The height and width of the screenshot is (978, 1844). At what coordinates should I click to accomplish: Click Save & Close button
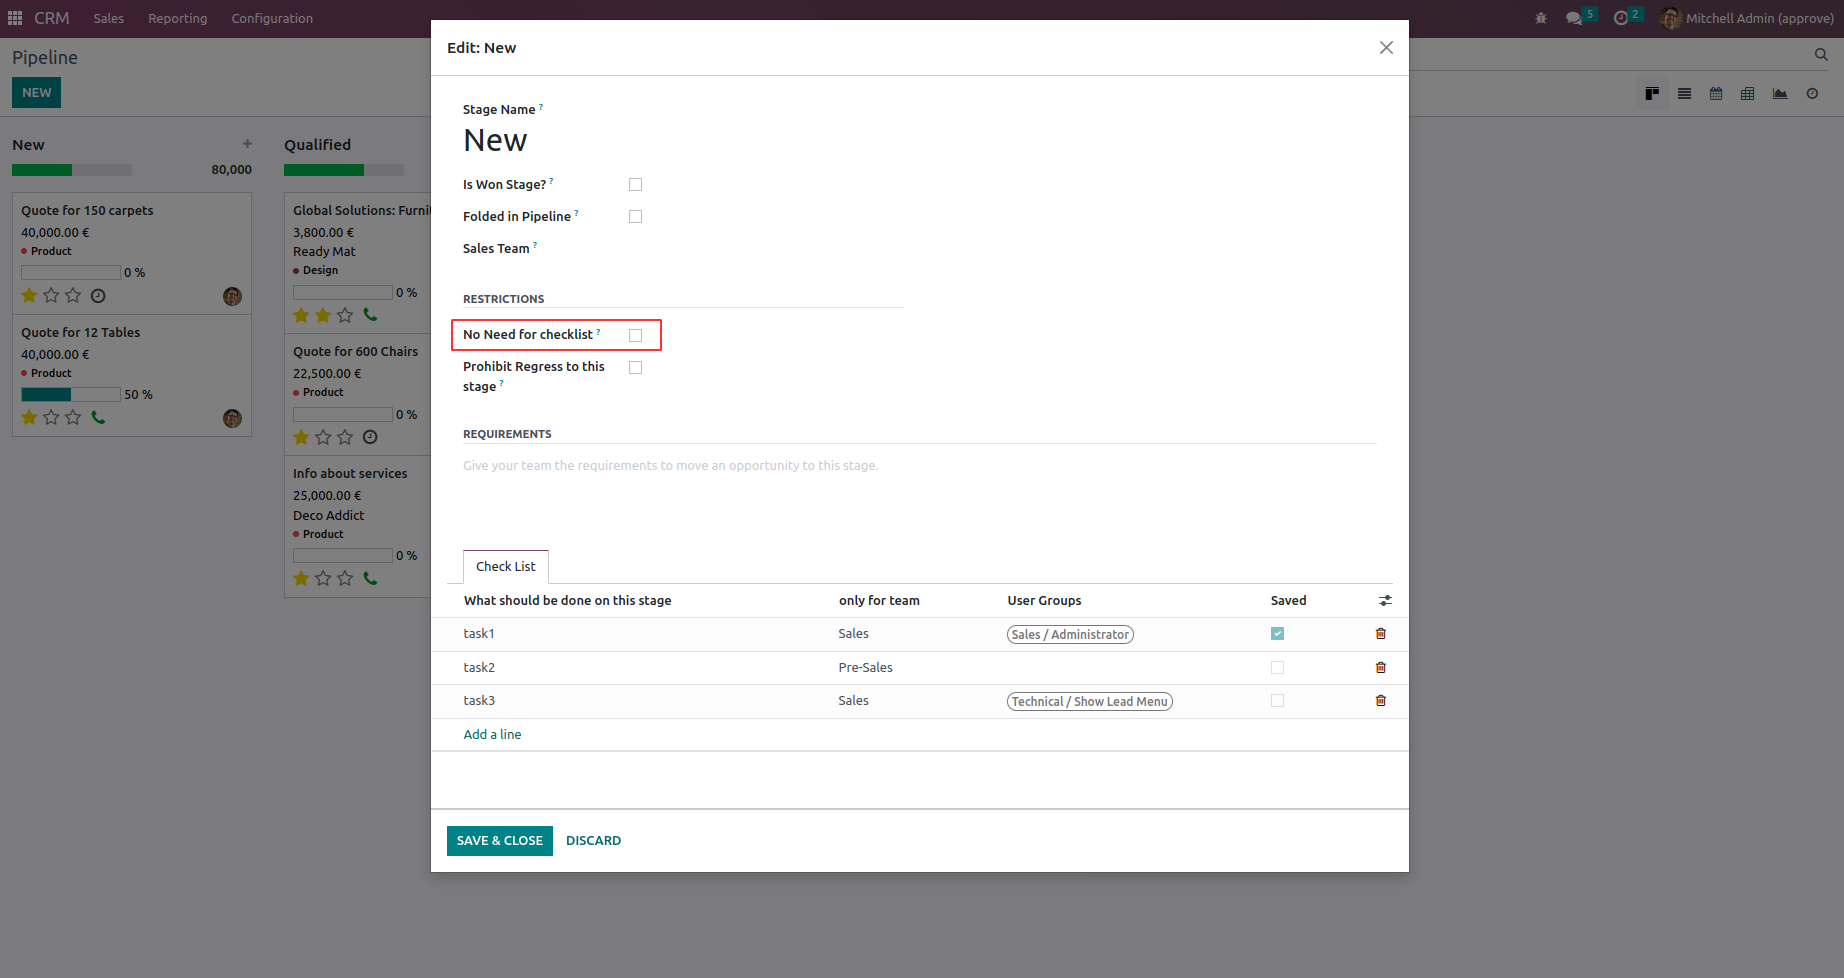click(499, 841)
